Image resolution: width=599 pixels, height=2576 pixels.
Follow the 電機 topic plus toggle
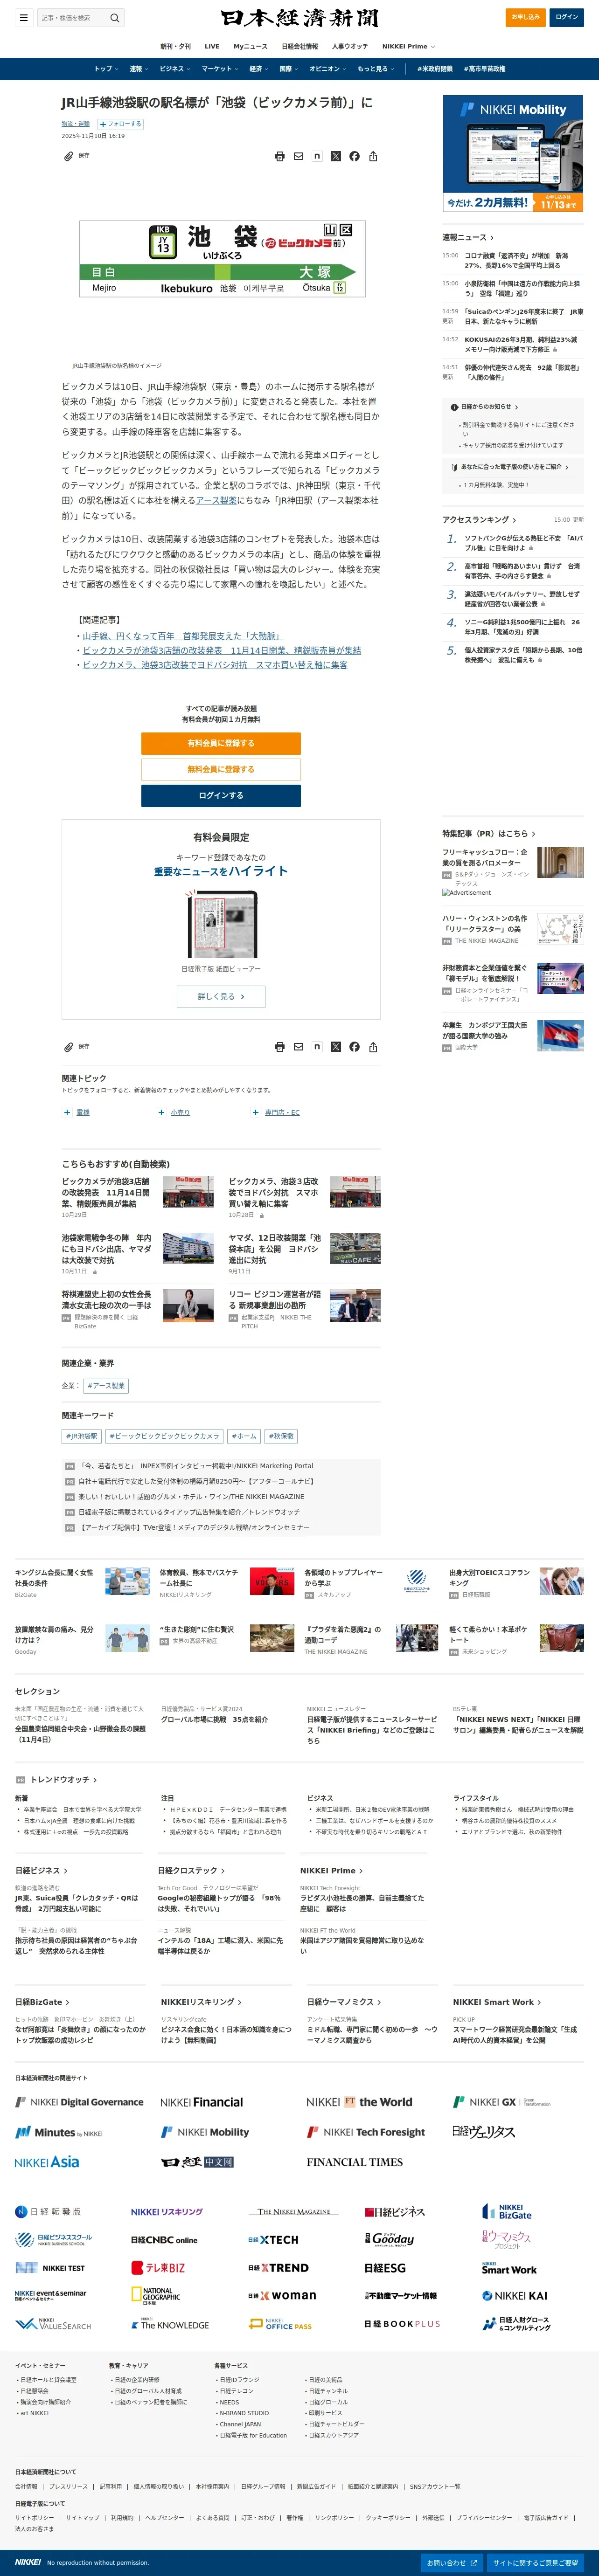[x=67, y=1112]
